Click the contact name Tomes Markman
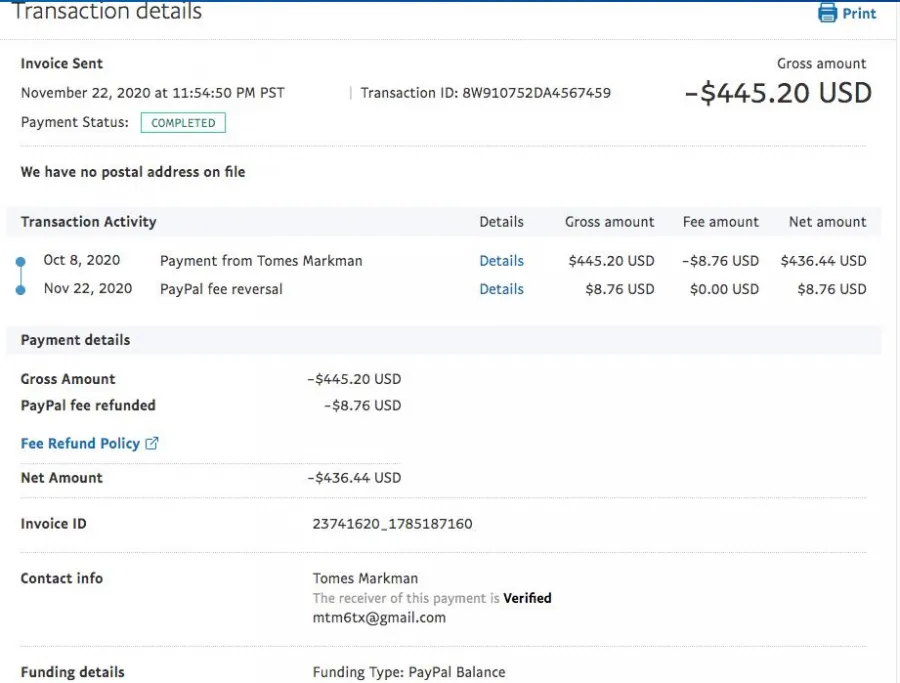900x683 pixels. [365, 578]
